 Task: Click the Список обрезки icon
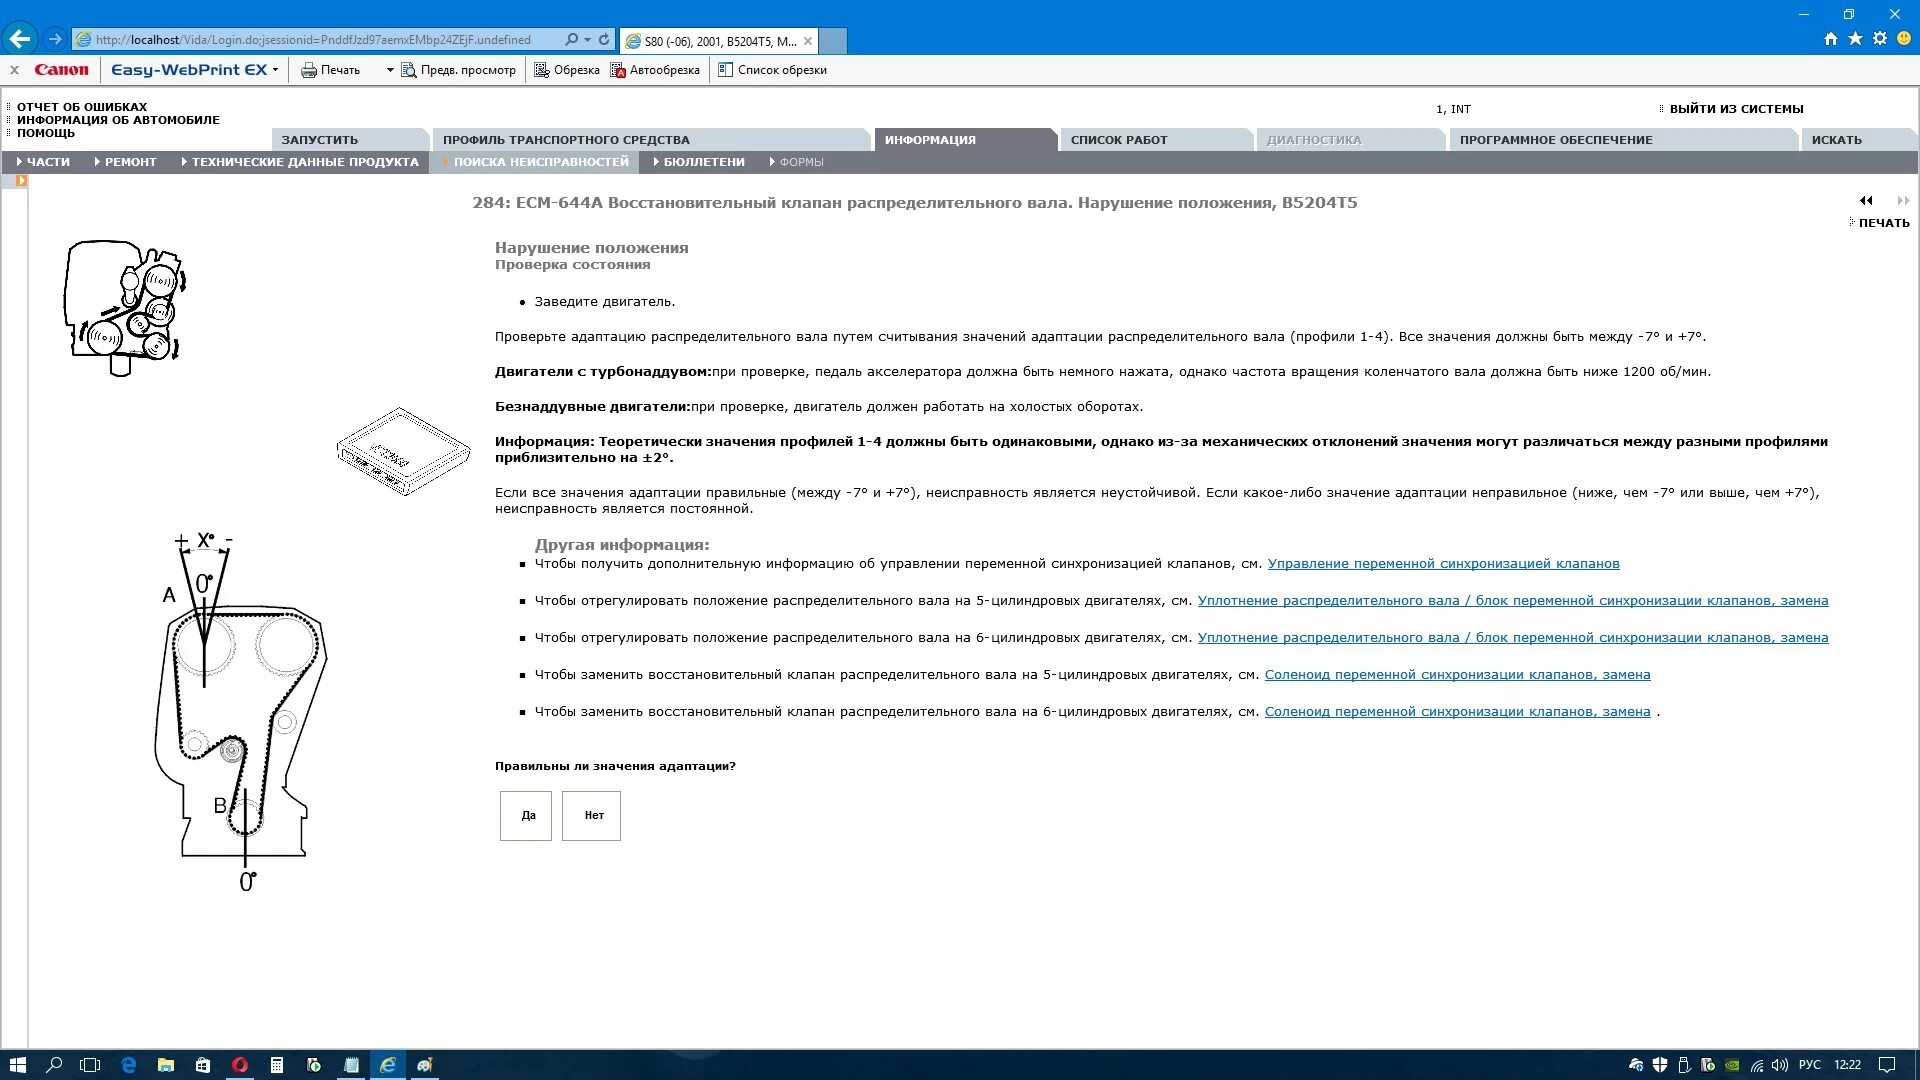pos(726,70)
